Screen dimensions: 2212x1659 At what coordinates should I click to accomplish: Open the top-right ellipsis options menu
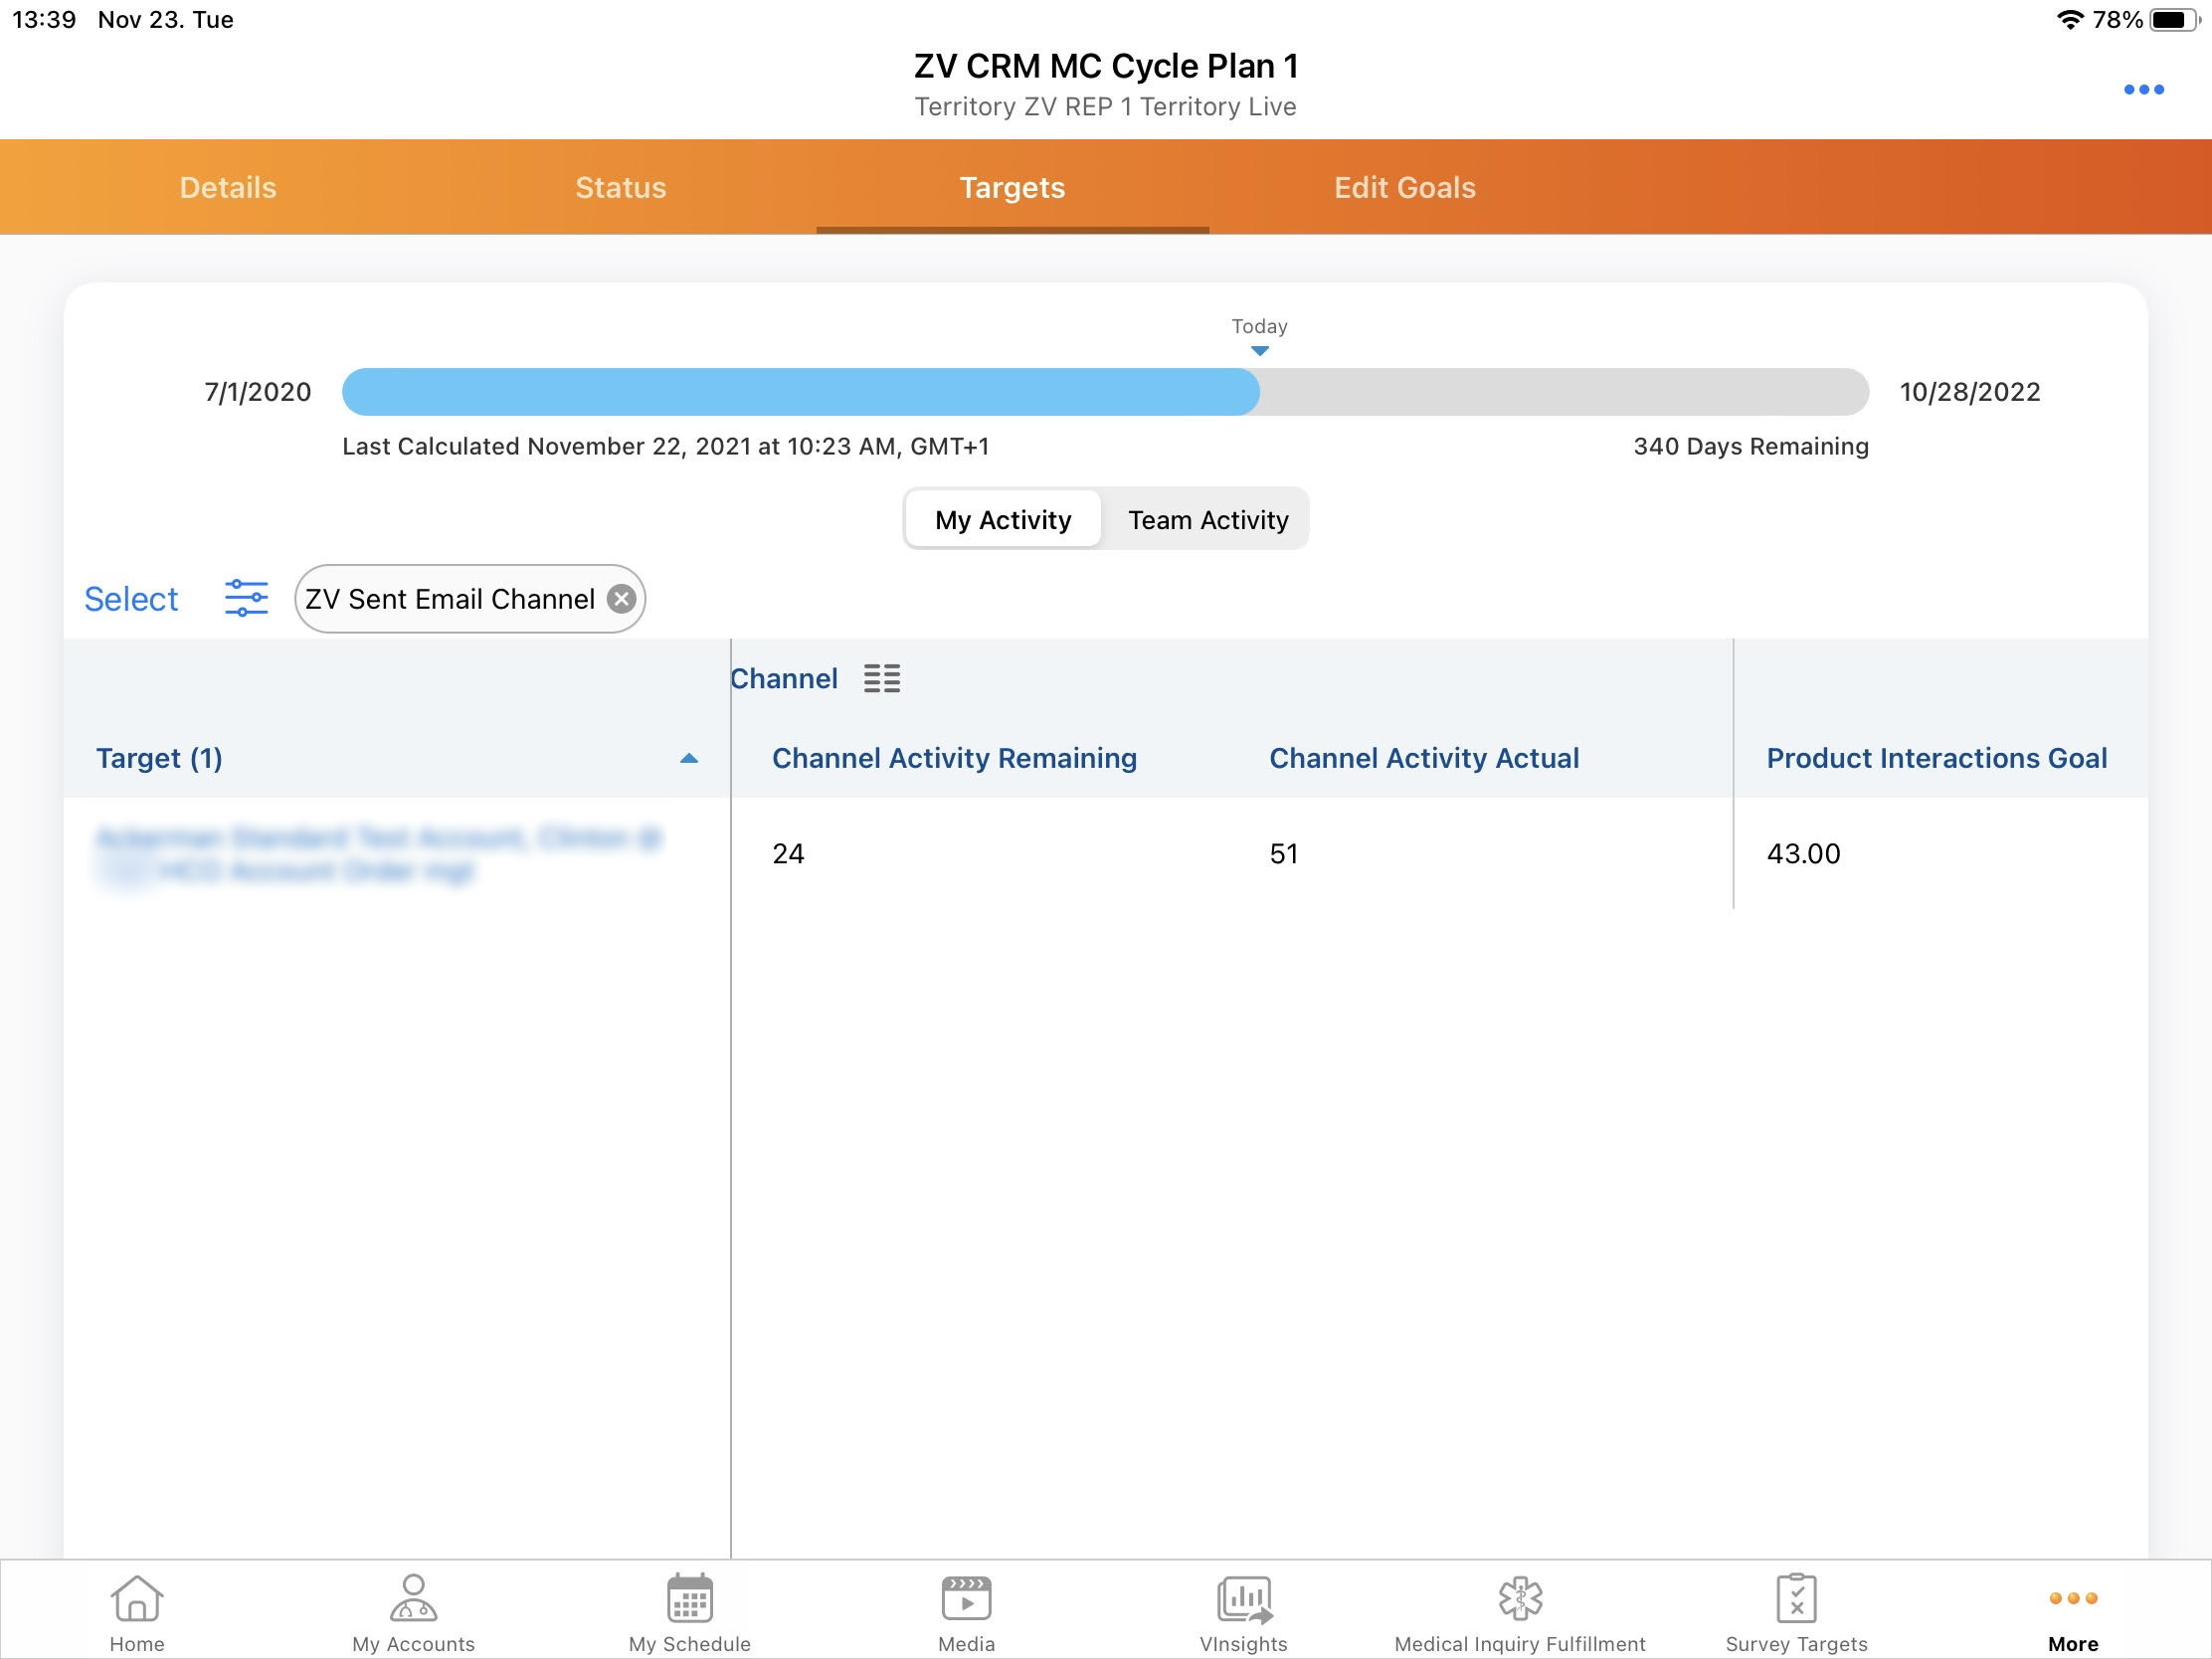click(2143, 90)
